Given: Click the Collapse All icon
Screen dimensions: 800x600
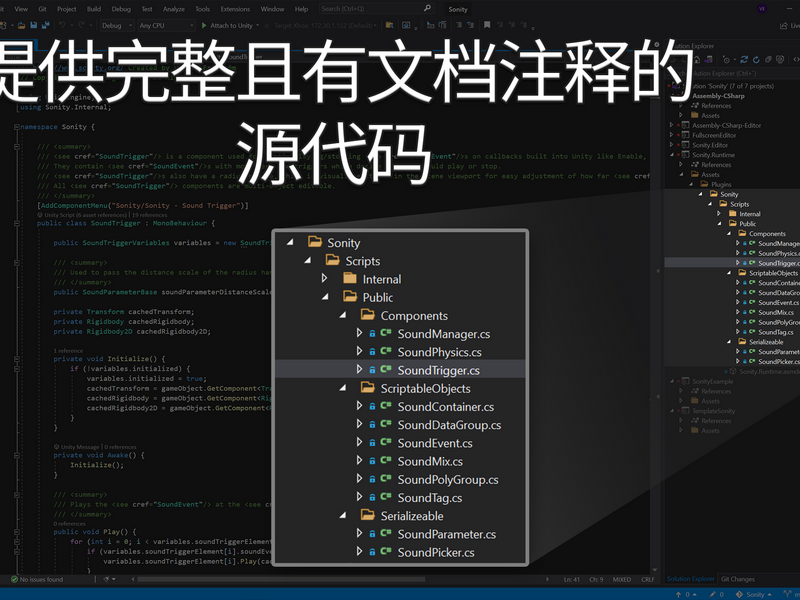Looking at the screenshot, I should pyautogui.click(x=768, y=60).
